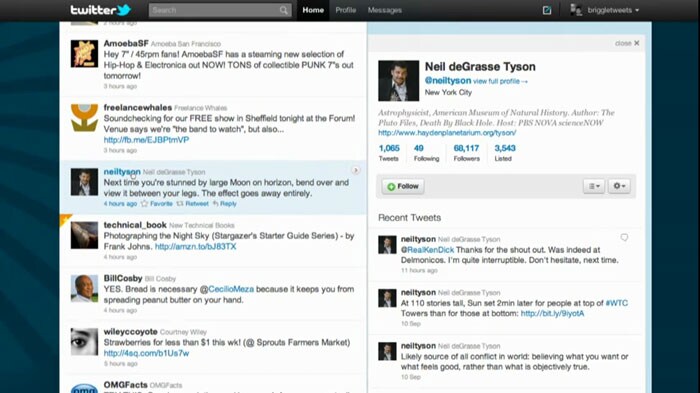Click the arrow on highlighted neiltyson tweet

pyautogui.click(x=355, y=171)
